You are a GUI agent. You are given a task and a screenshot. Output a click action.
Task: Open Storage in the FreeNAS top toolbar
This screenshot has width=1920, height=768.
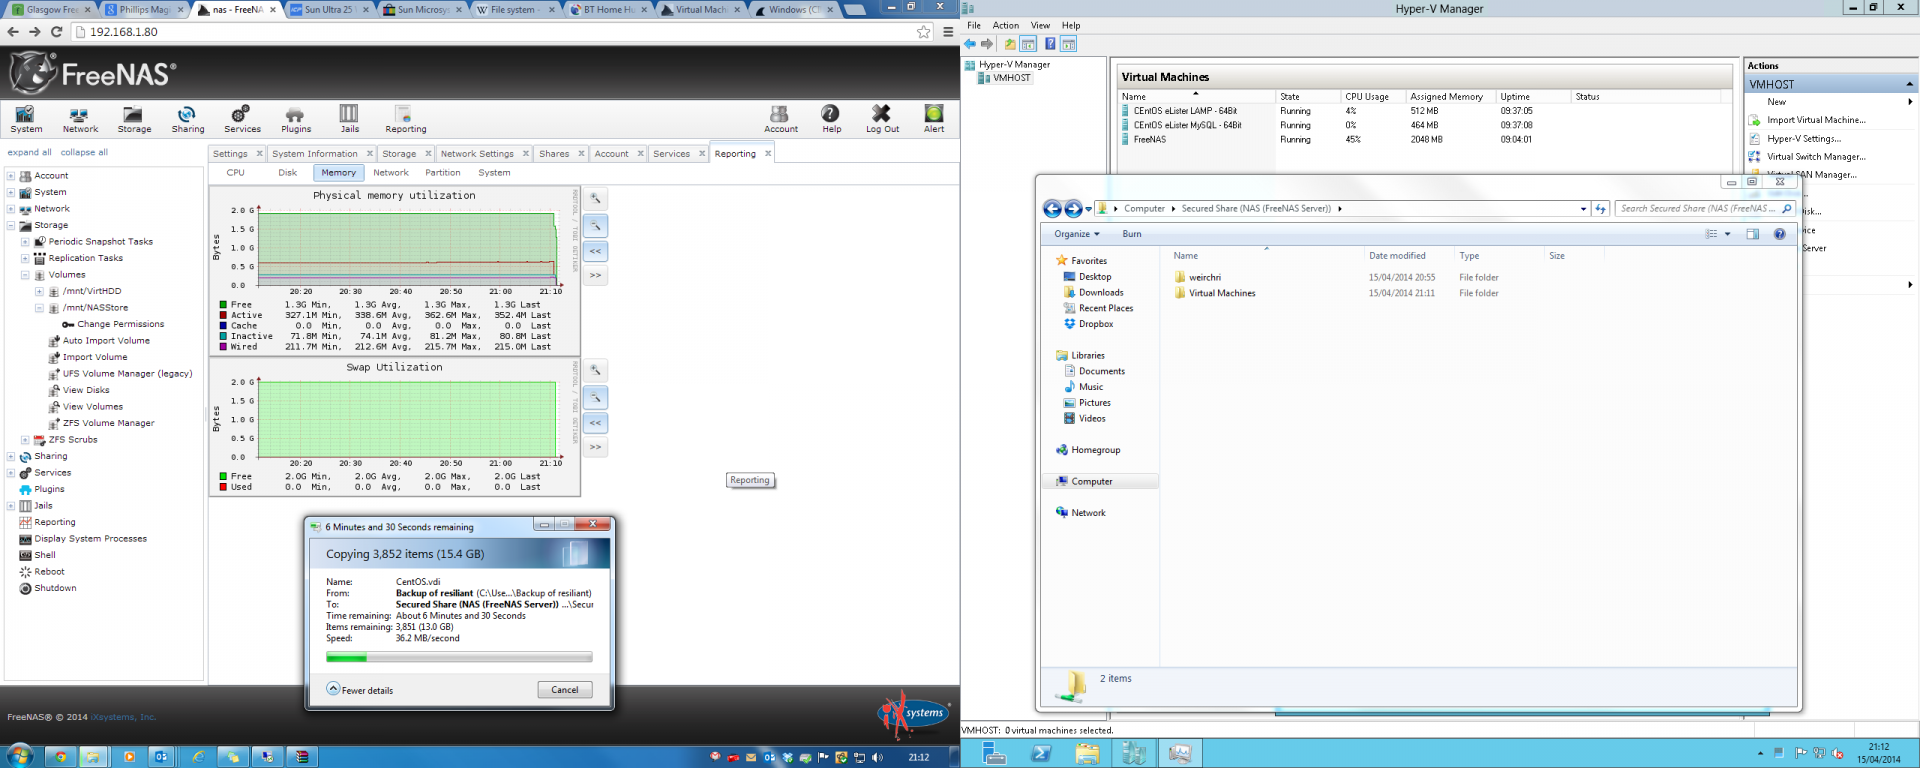click(x=134, y=119)
